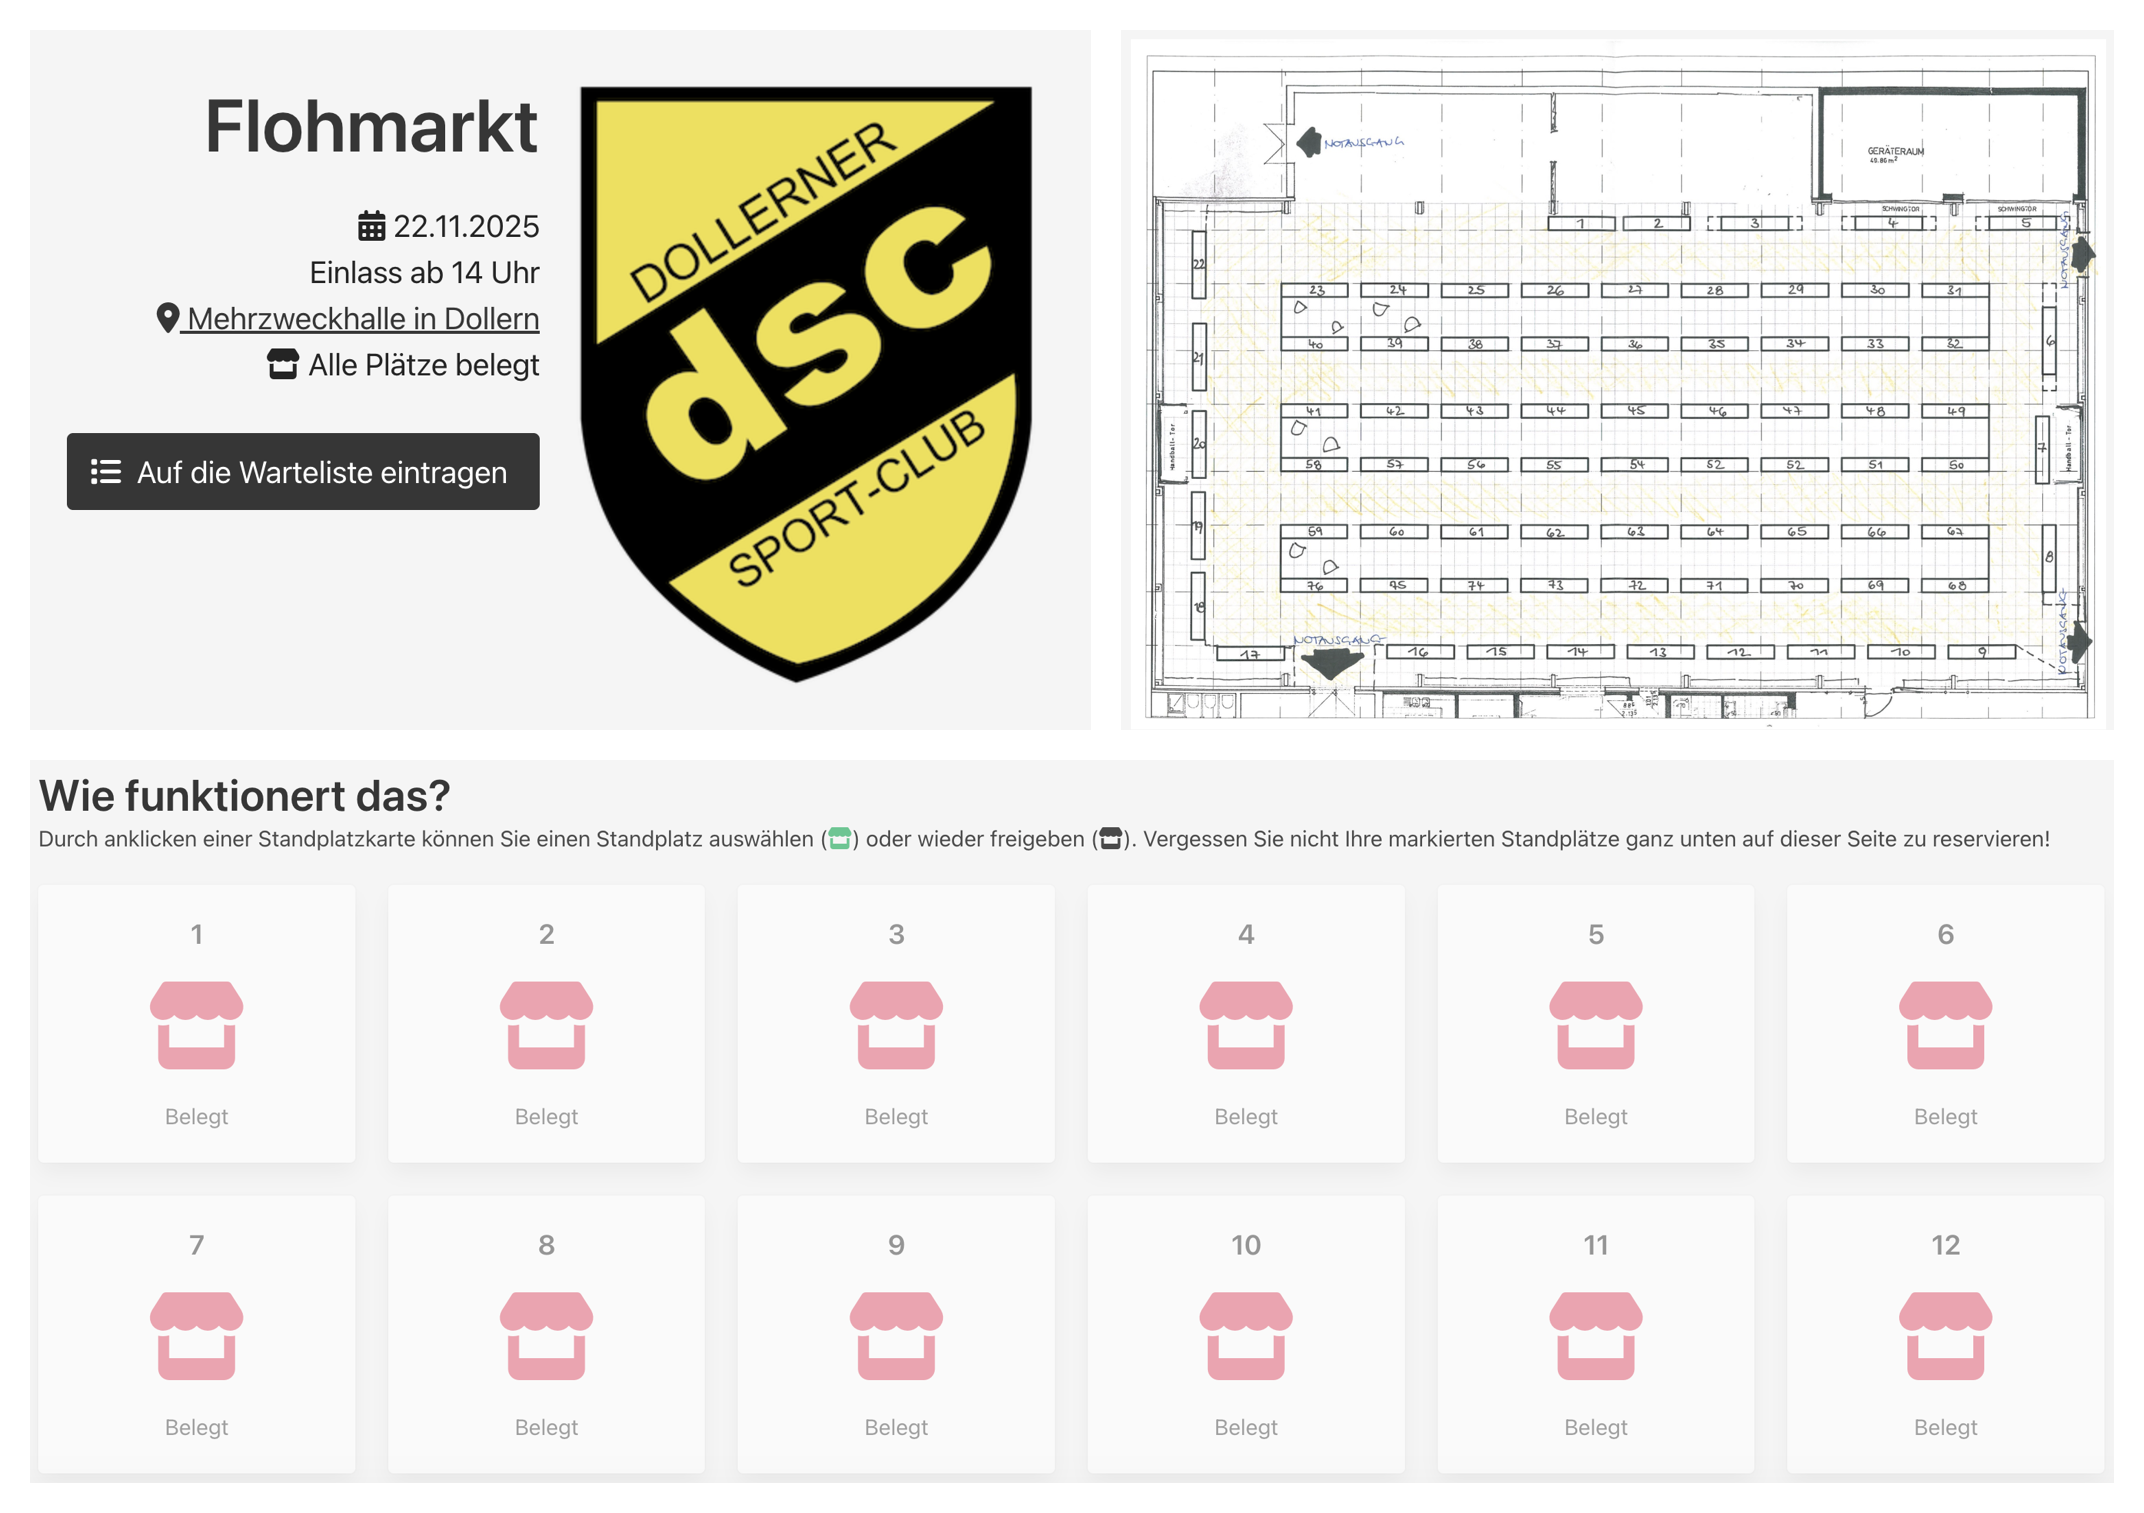2144x1513 pixels.
Task: Click the booth icon on stand 6
Action: click(1945, 1025)
